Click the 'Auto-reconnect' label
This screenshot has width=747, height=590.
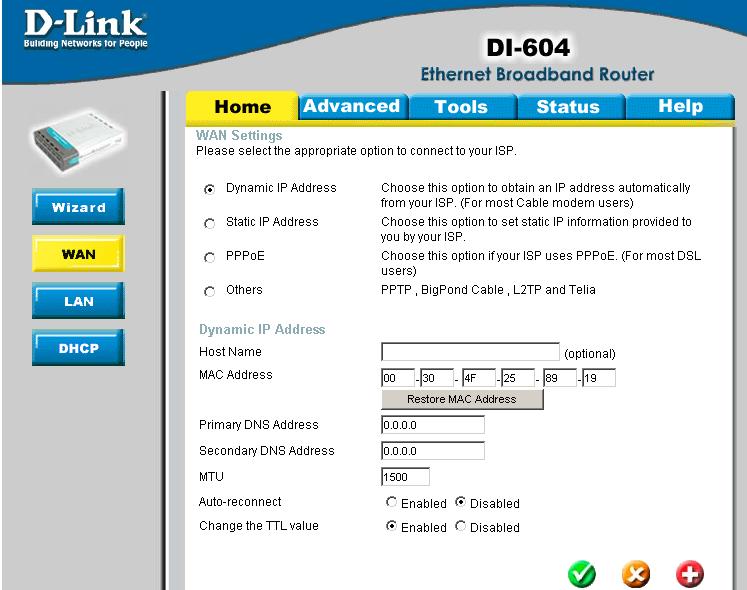click(x=240, y=501)
